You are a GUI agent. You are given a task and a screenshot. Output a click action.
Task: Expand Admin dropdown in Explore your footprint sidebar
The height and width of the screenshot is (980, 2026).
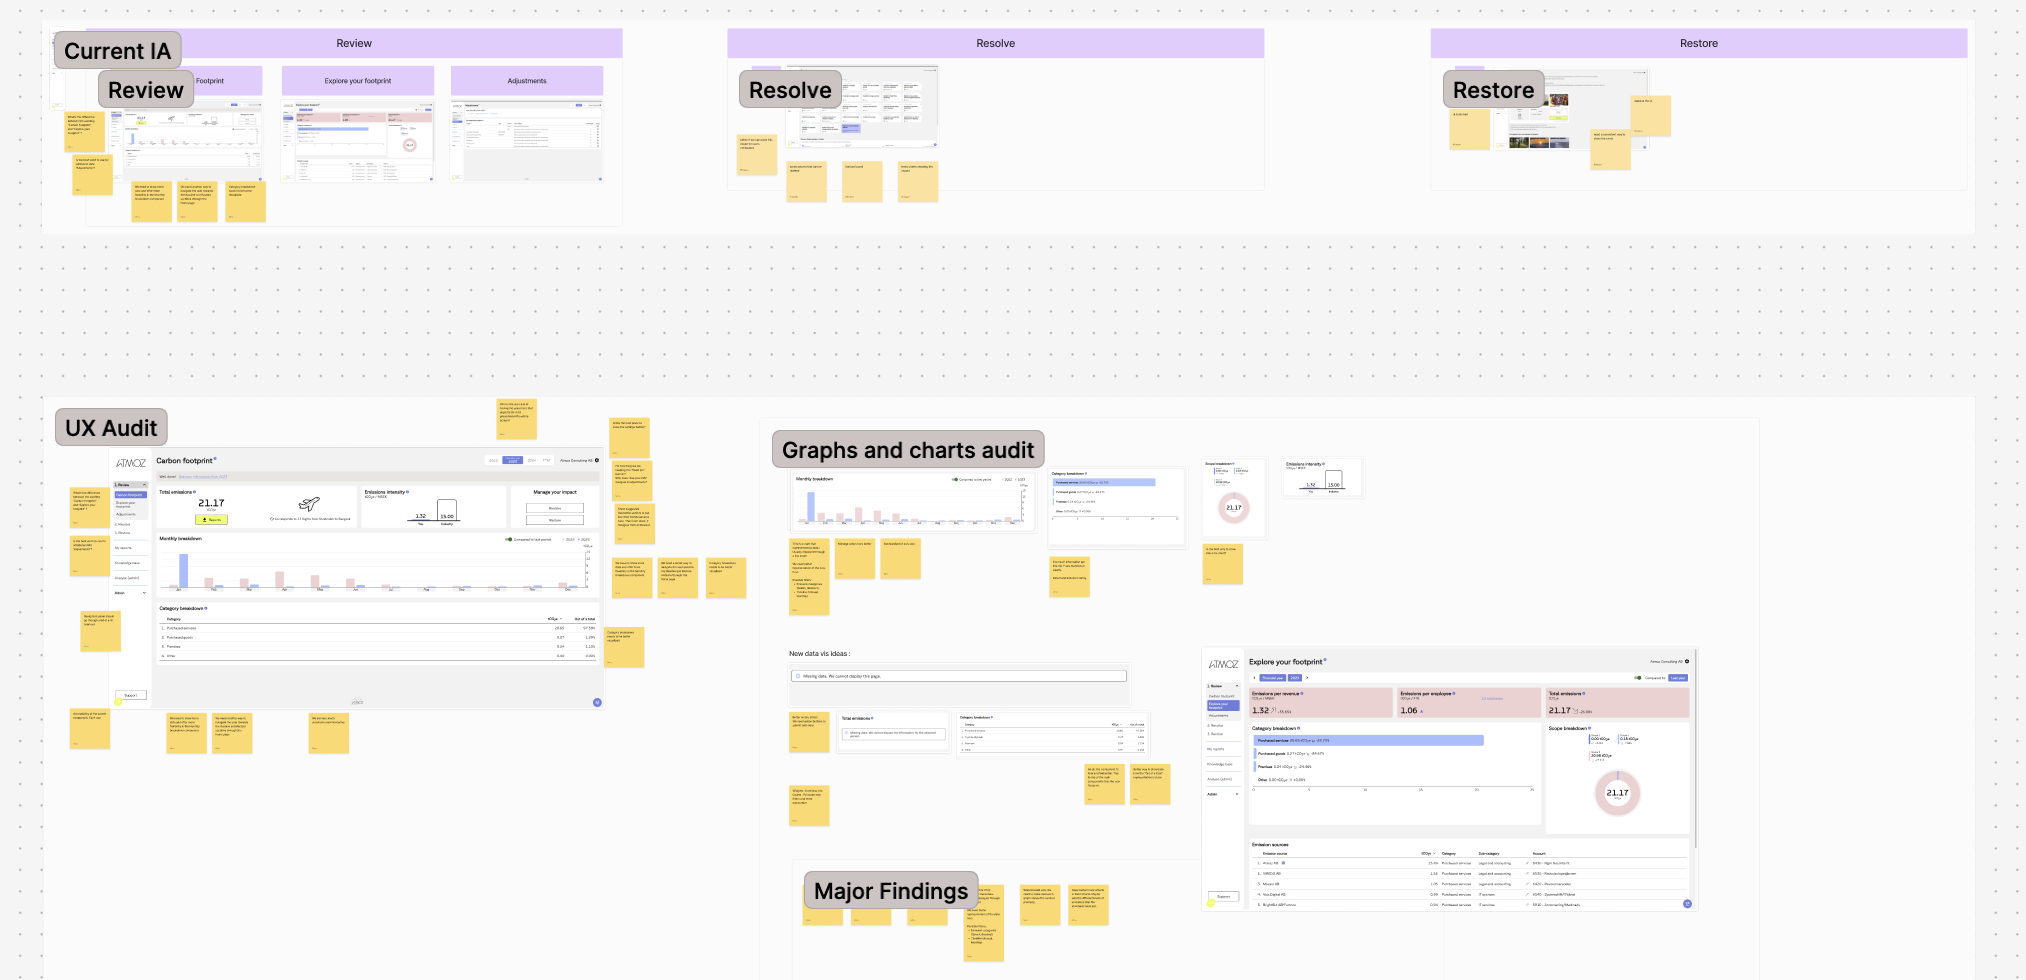pos(1237,794)
